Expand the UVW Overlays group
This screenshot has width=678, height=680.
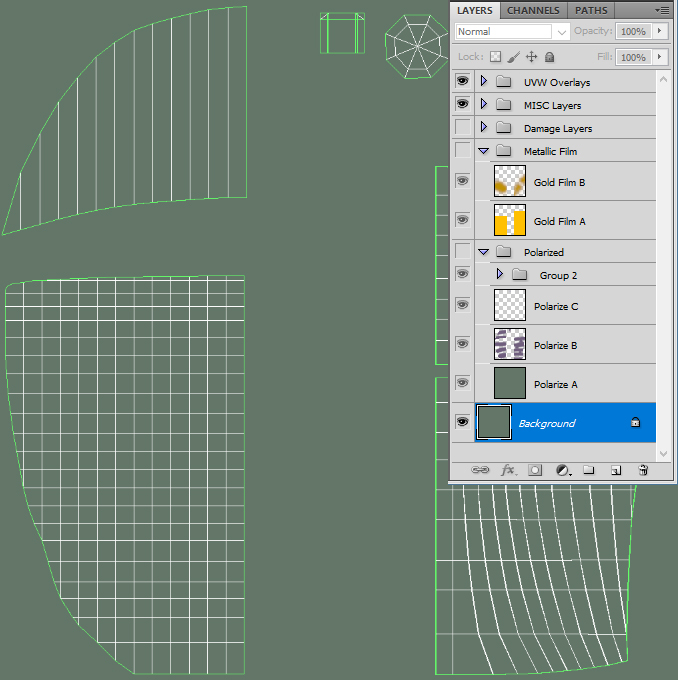click(x=484, y=81)
